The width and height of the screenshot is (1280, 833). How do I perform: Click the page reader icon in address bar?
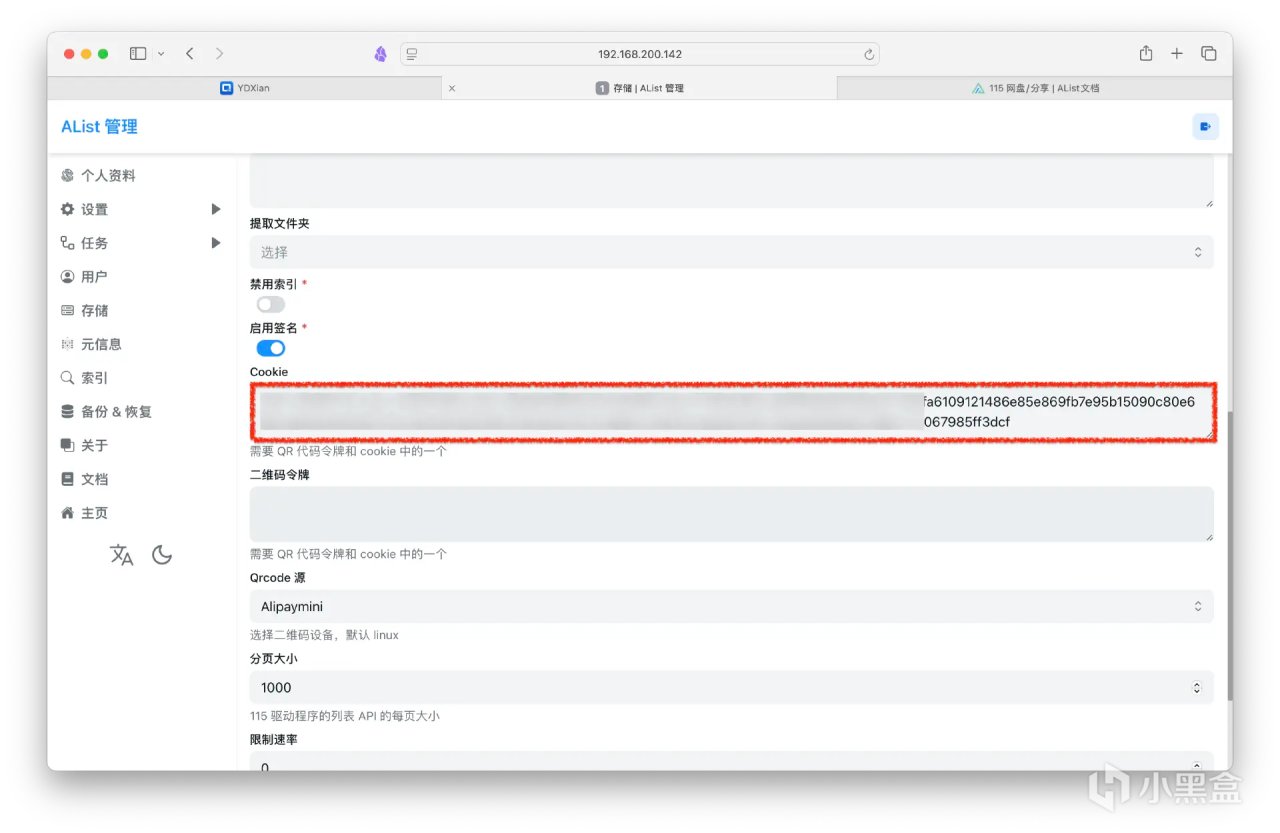[x=411, y=54]
